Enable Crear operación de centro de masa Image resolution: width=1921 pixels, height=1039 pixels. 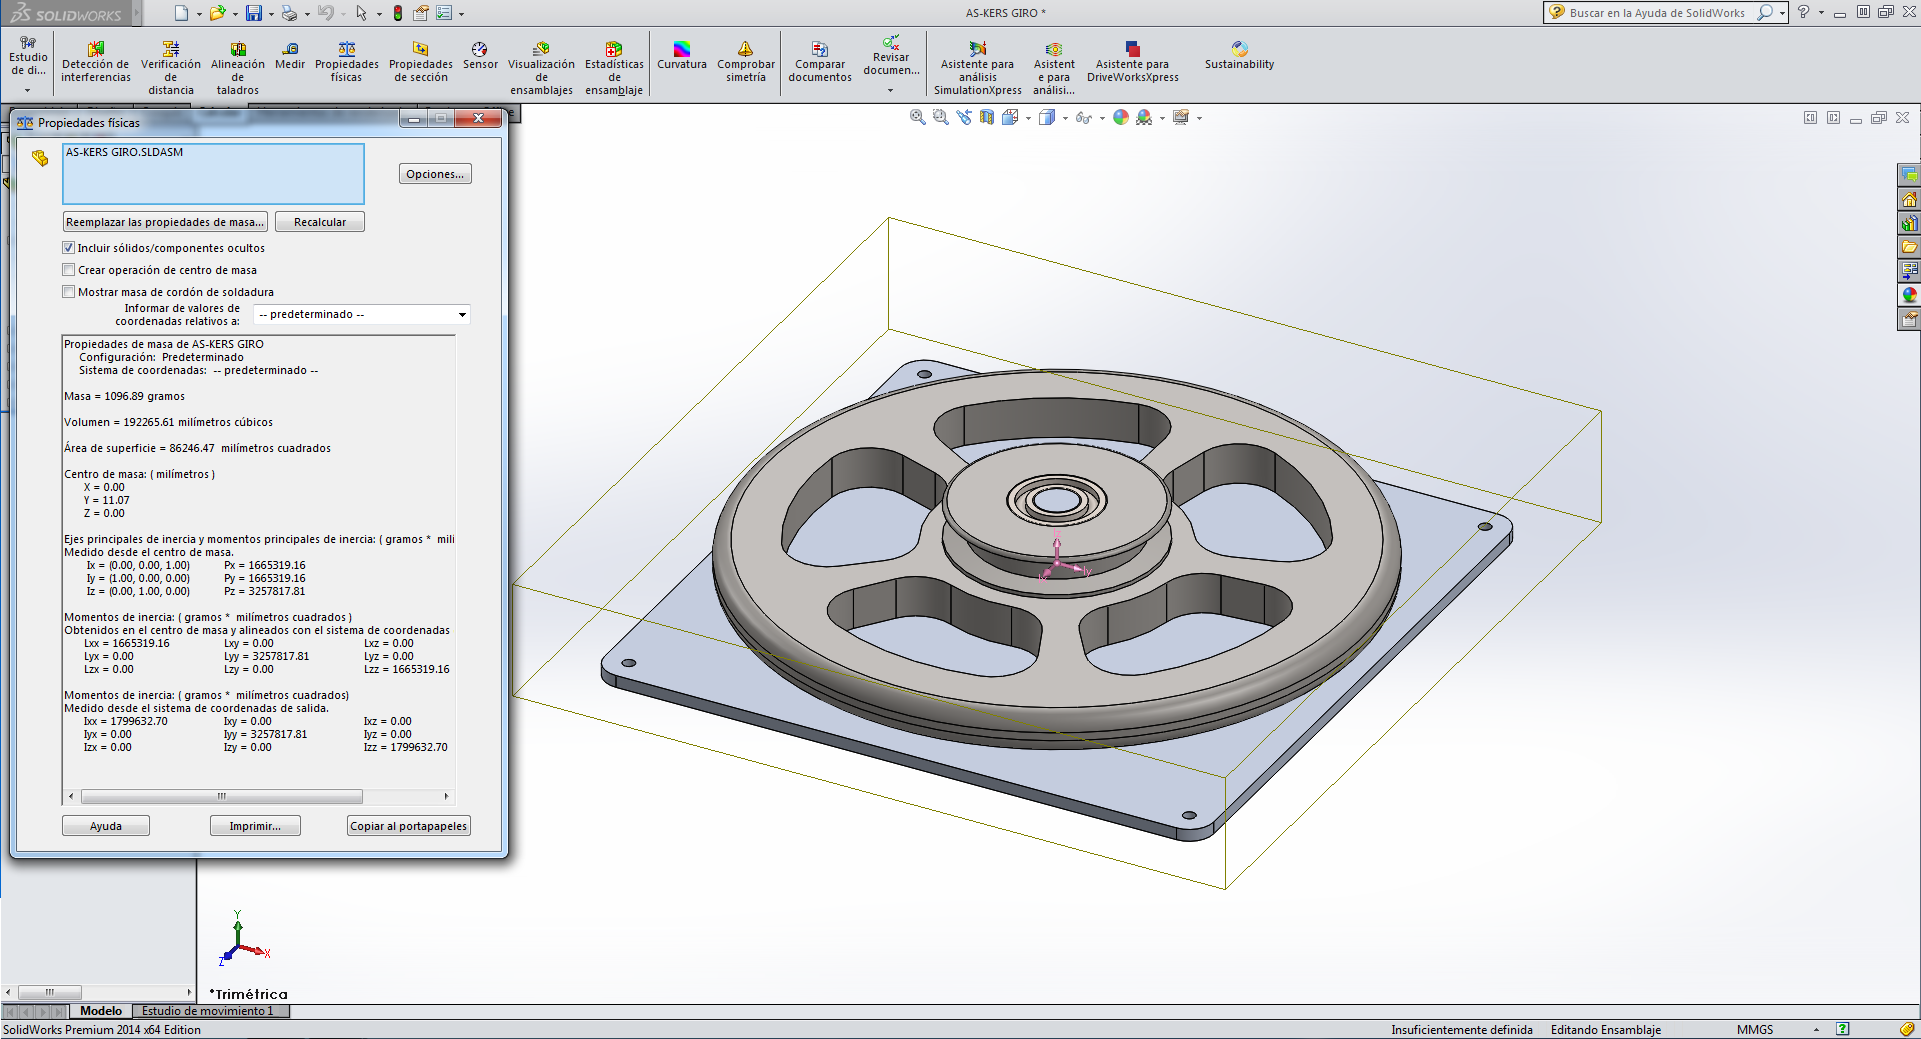[69, 270]
